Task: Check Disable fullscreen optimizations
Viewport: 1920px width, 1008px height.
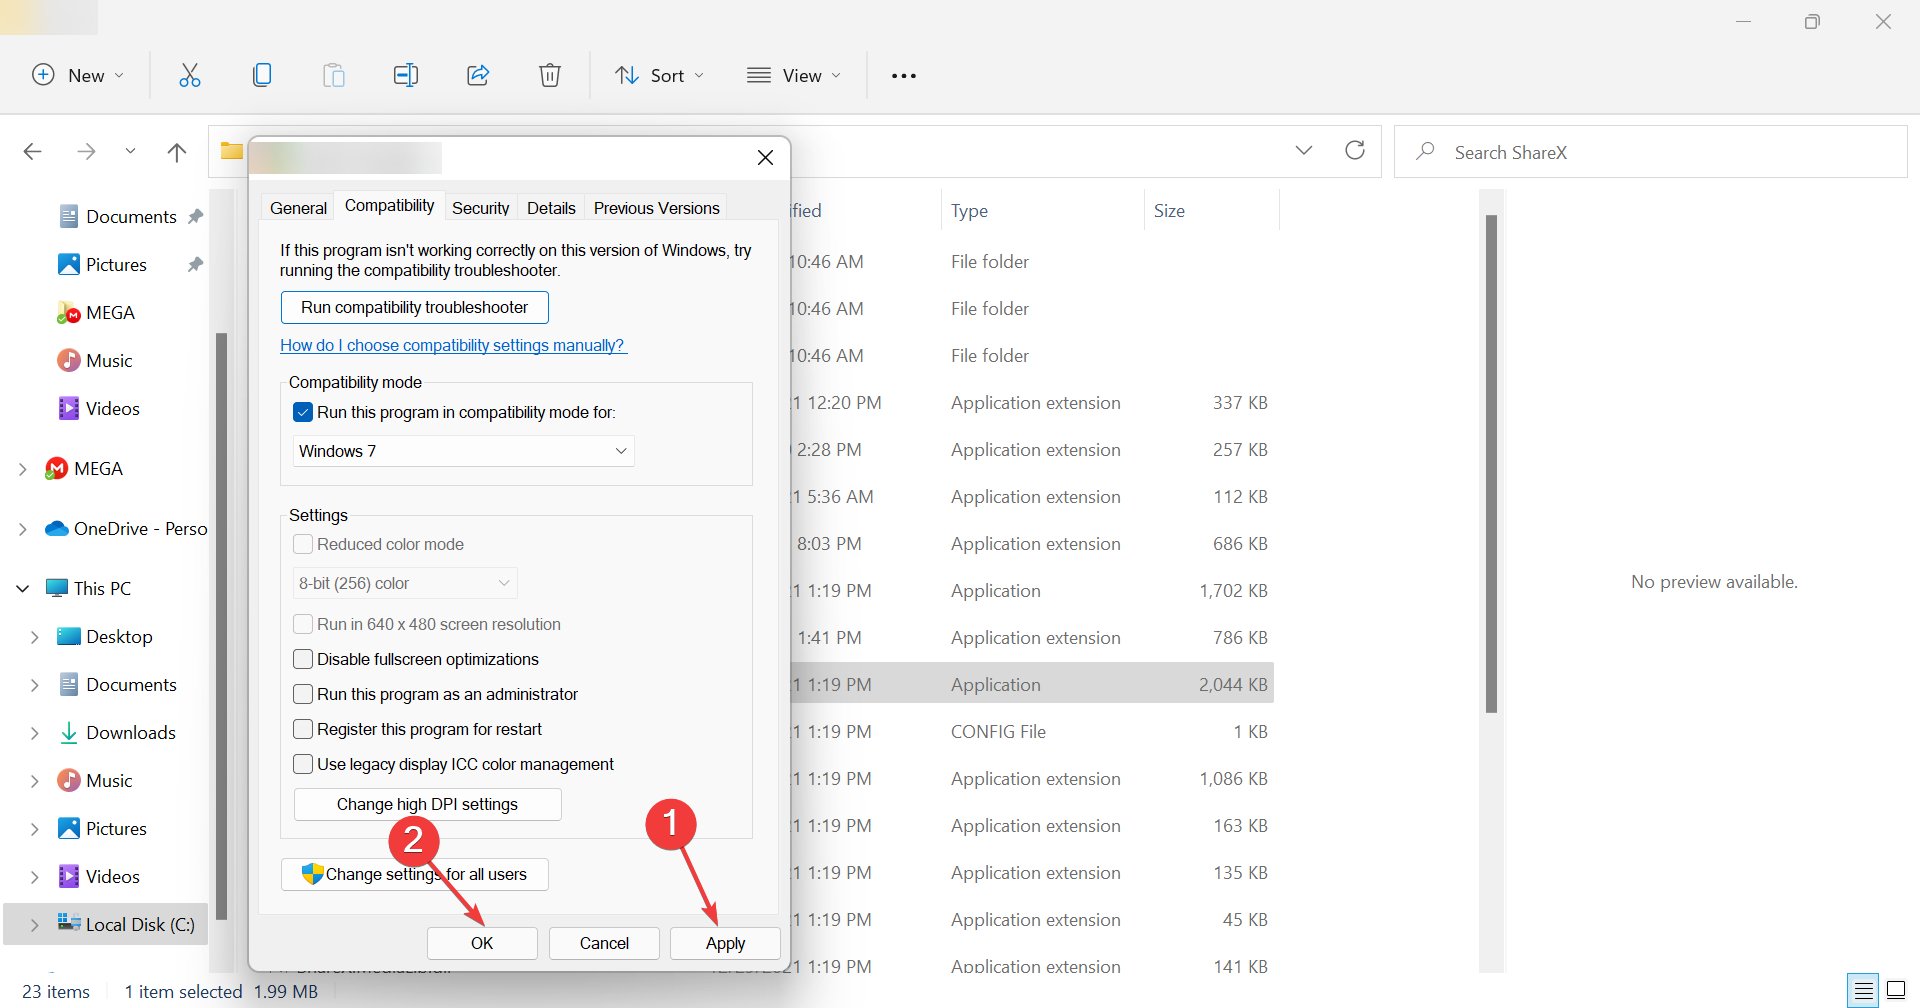Action: (303, 659)
